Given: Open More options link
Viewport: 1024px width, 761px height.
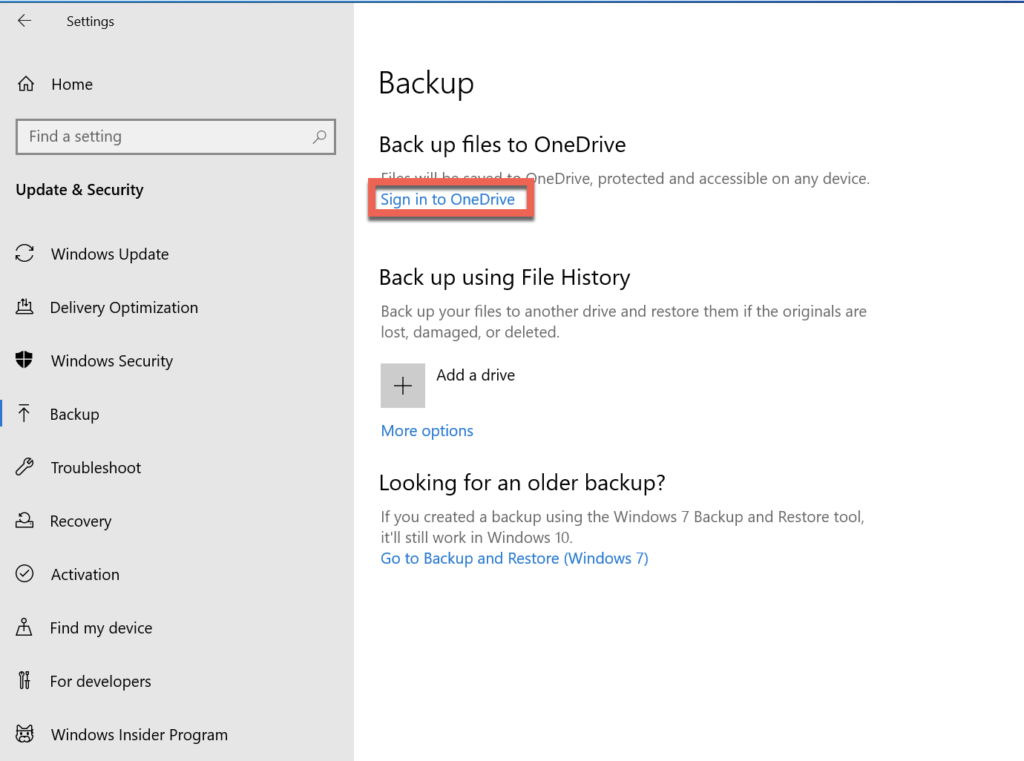Looking at the screenshot, I should 427,430.
